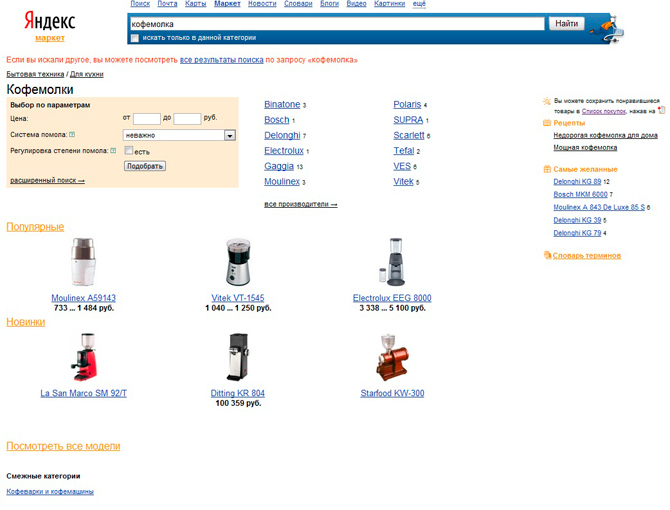Open the Кофеварки и кофемашины category
The height and width of the screenshot is (510, 670).
(50, 492)
